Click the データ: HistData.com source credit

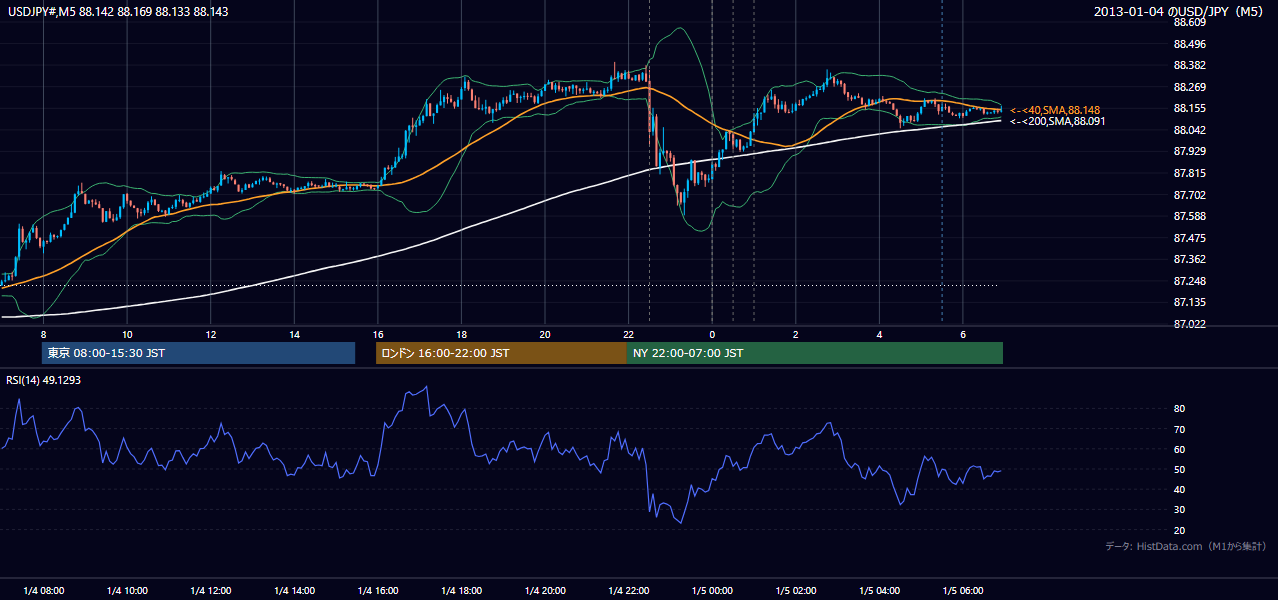pyautogui.click(x=1186, y=546)
